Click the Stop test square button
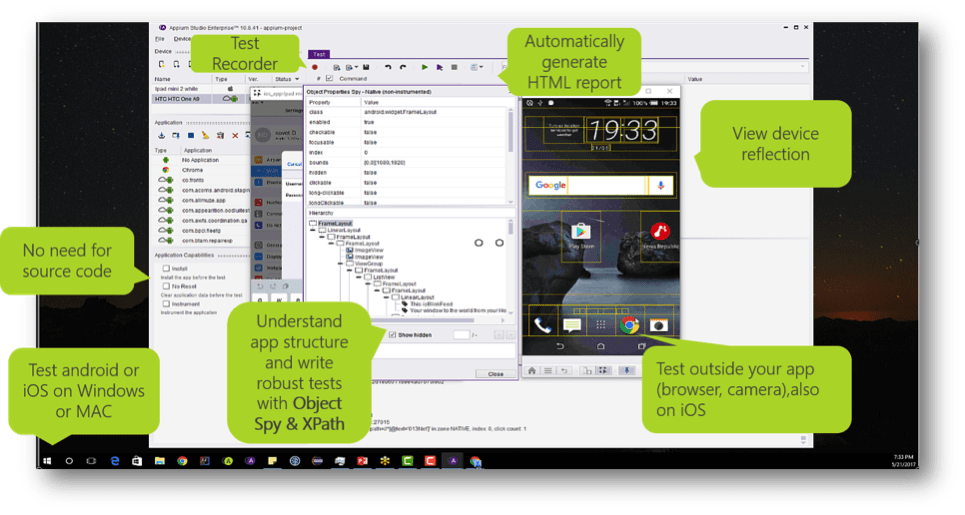This screenshot has width=965, height=515. click(x=454, y=67)
